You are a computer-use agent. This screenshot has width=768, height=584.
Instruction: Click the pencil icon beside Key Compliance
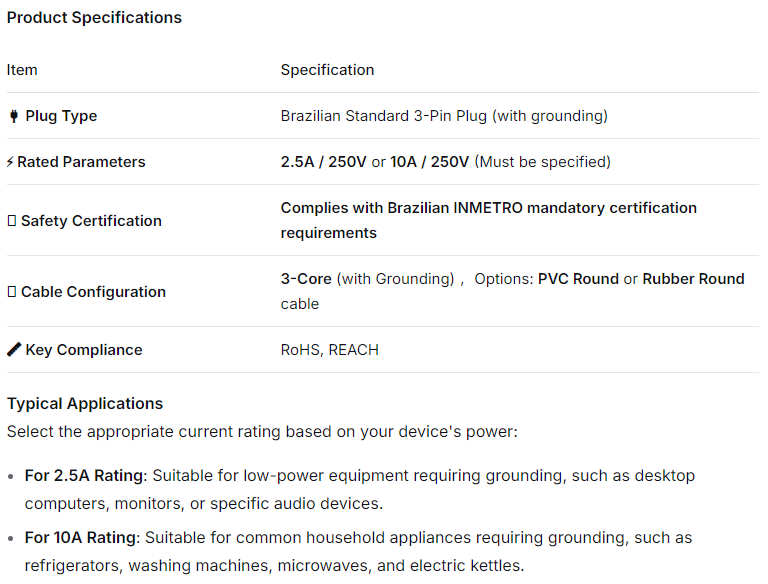(x=14, y=350)
